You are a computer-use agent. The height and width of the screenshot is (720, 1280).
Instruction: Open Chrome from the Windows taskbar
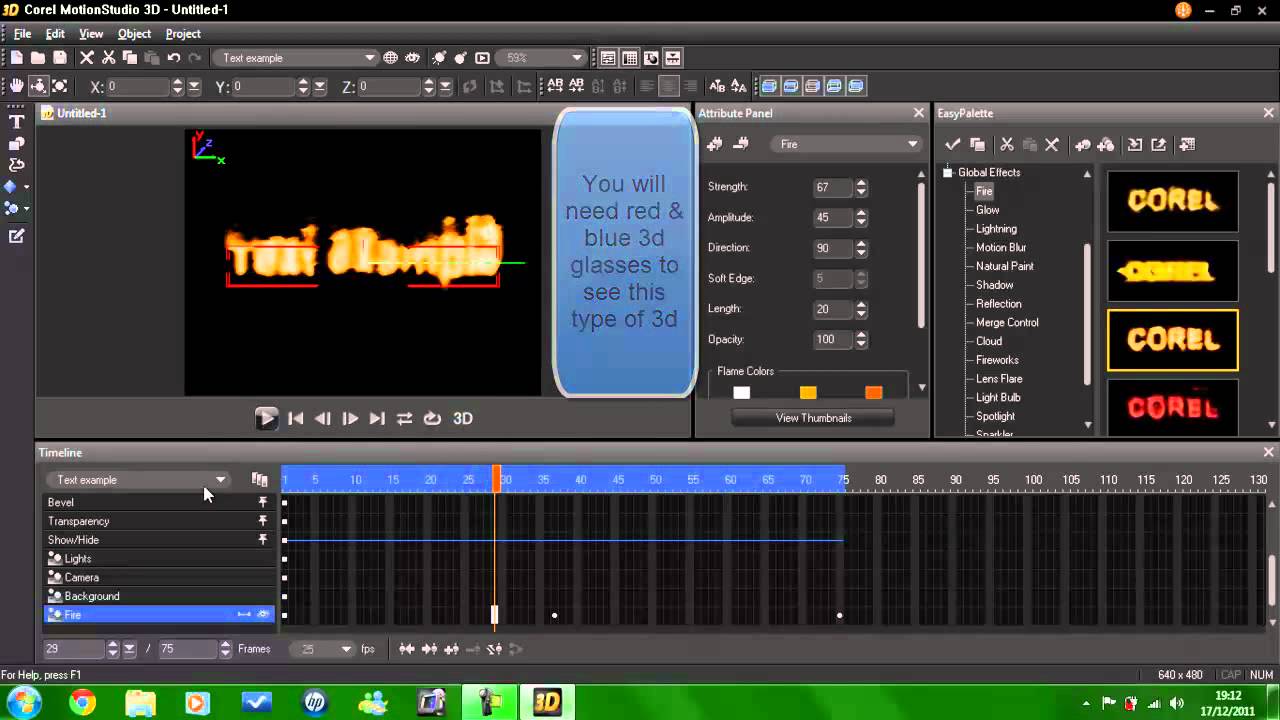pyautogui.click(x=83, y=703)
